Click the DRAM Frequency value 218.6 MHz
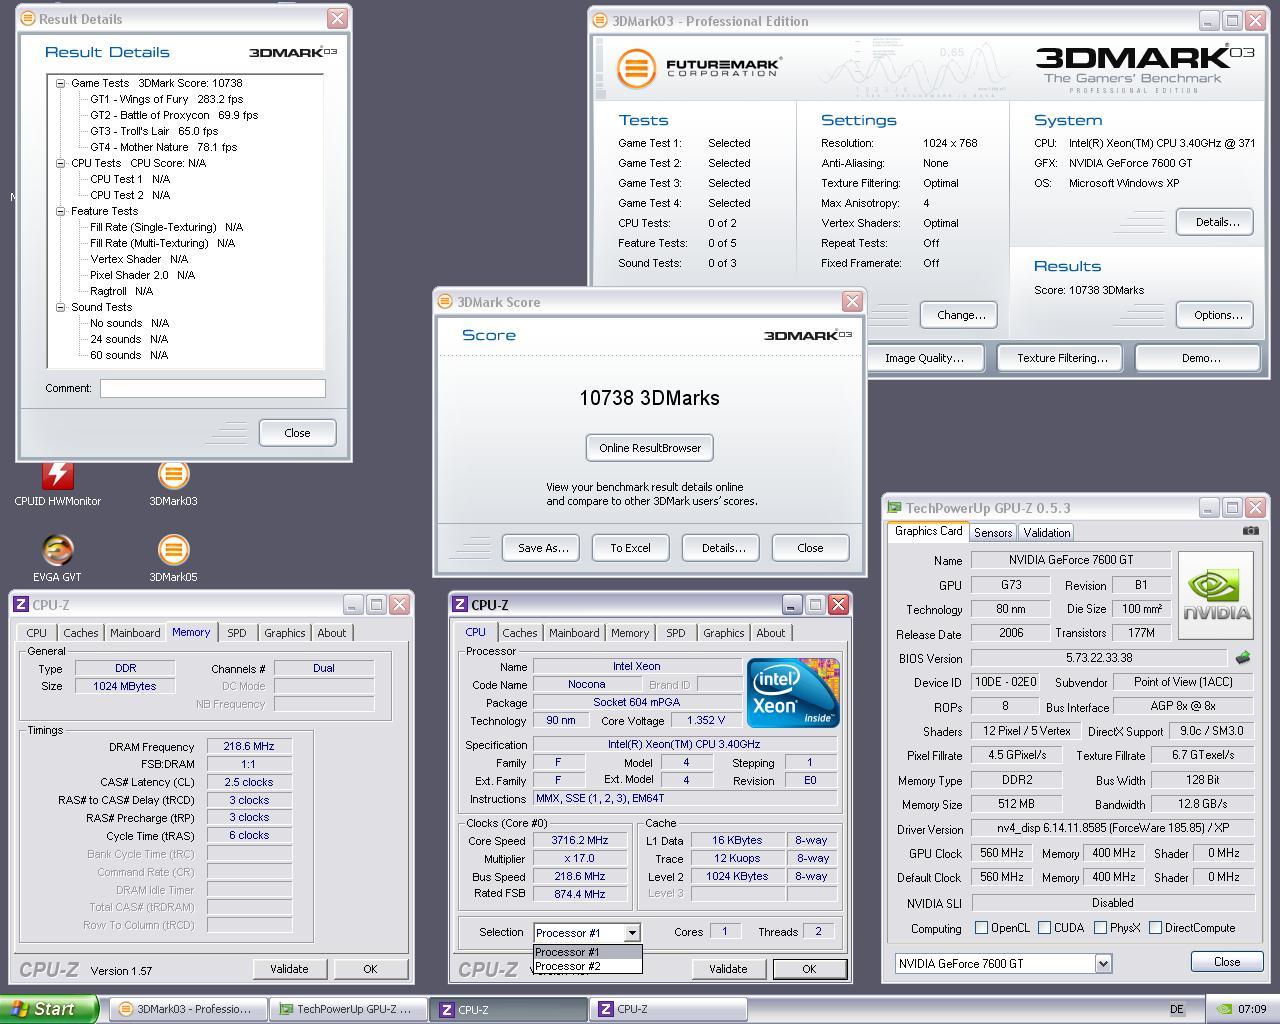Screen dimensions: 1280x1024 (249, 746)
